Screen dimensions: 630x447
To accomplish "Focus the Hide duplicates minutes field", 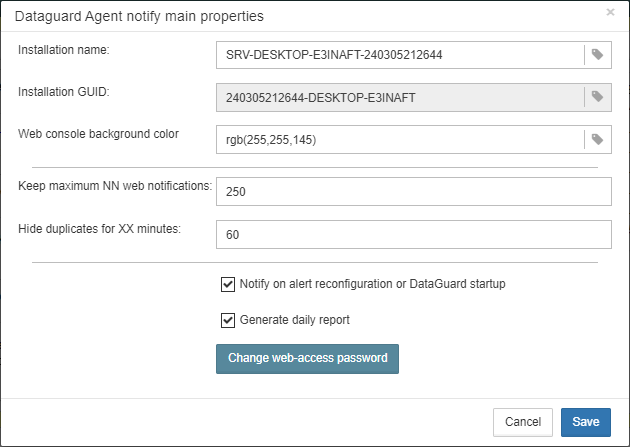I will click(414, 234).
